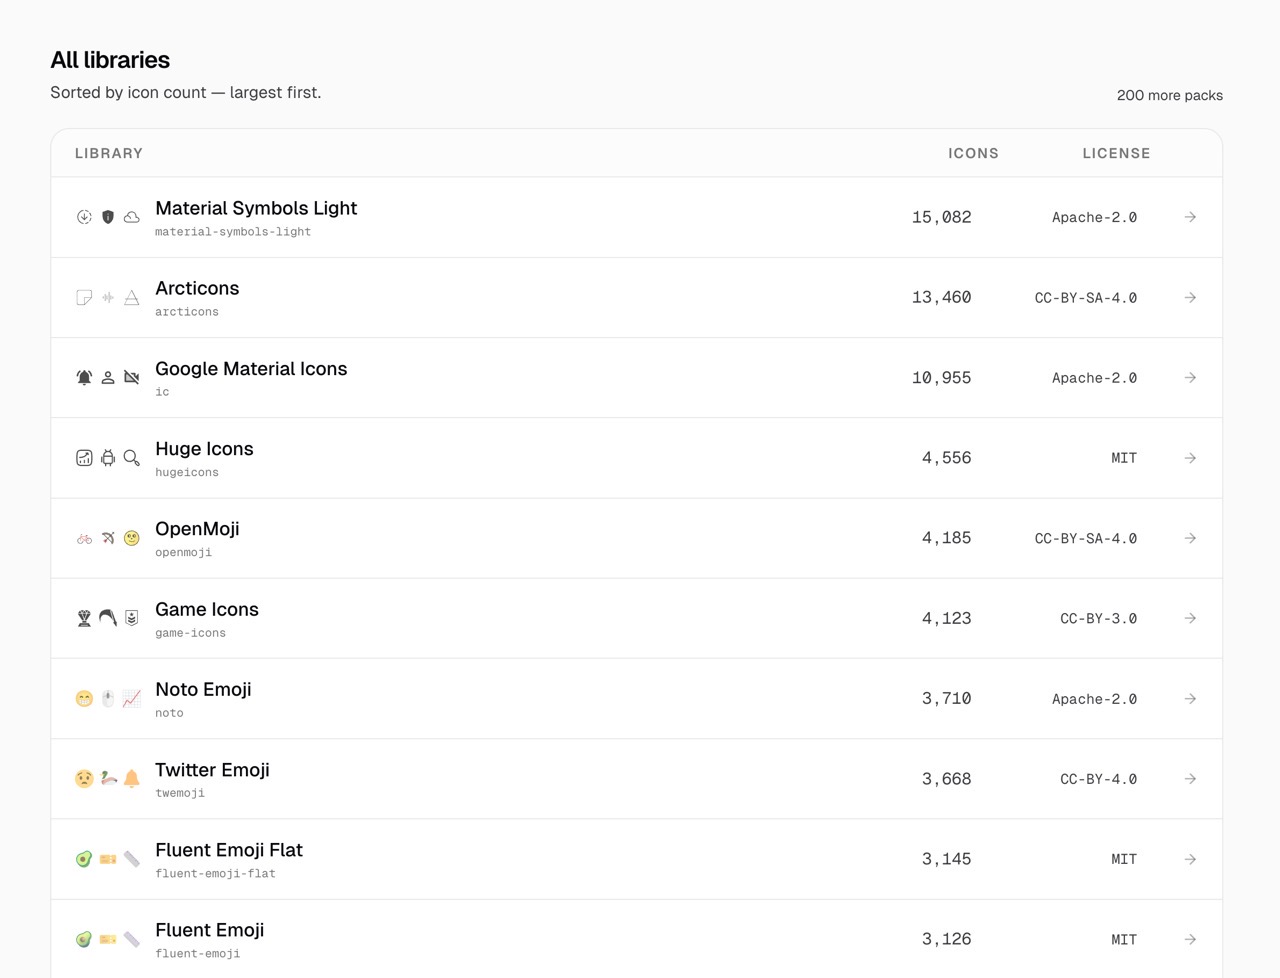Click the Android robot icon in Huge Icons row
Image resolution: width=1280 pixels, height=978 pixels.
pos(108,458)
